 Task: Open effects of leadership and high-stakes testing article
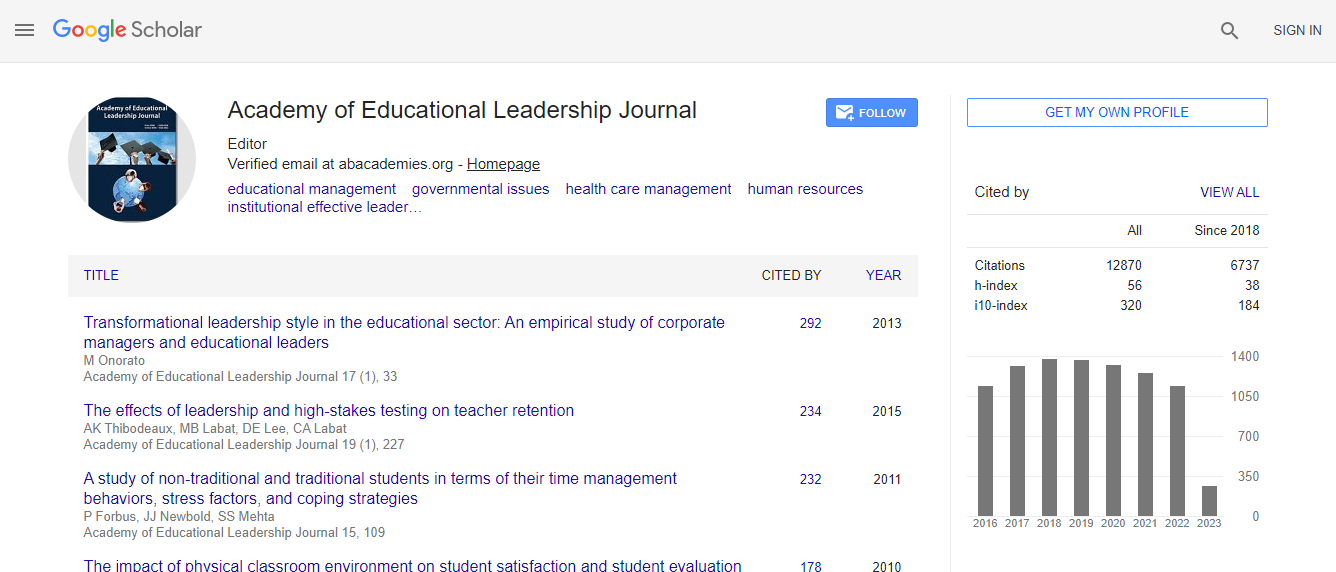pos(329,410)
